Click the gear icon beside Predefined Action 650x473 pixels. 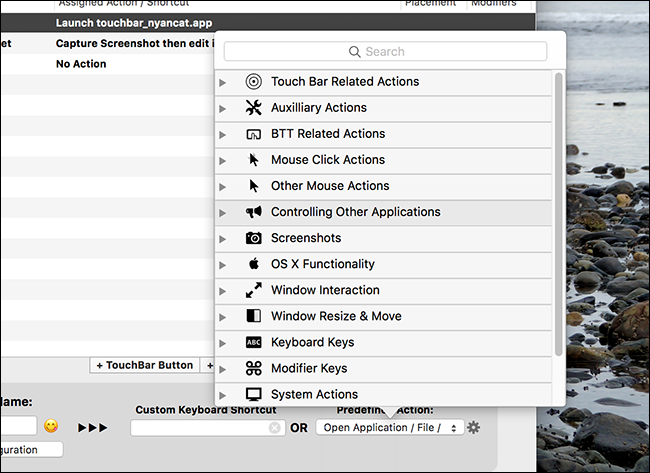(473, 427)
